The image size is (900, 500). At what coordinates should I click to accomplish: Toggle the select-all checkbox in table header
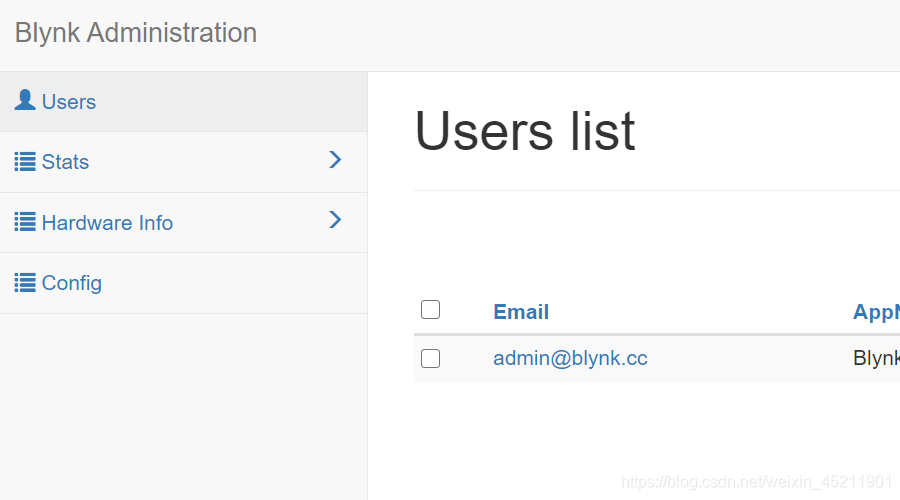click(430, 309)
